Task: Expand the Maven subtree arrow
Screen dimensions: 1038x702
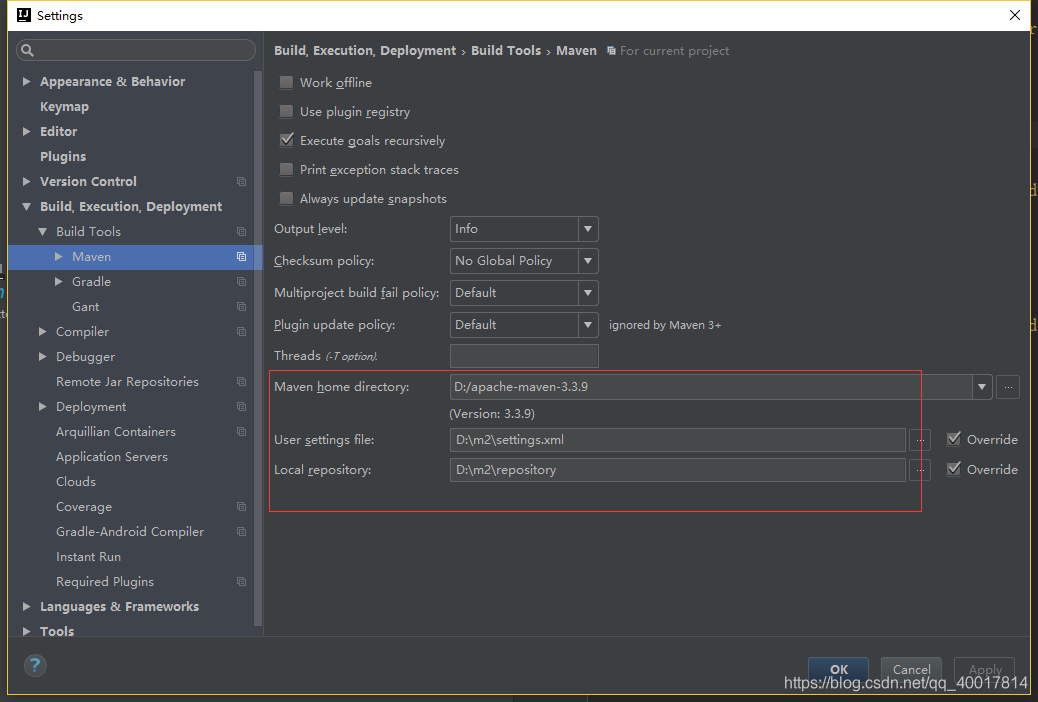Action: [x=59, y=256]
